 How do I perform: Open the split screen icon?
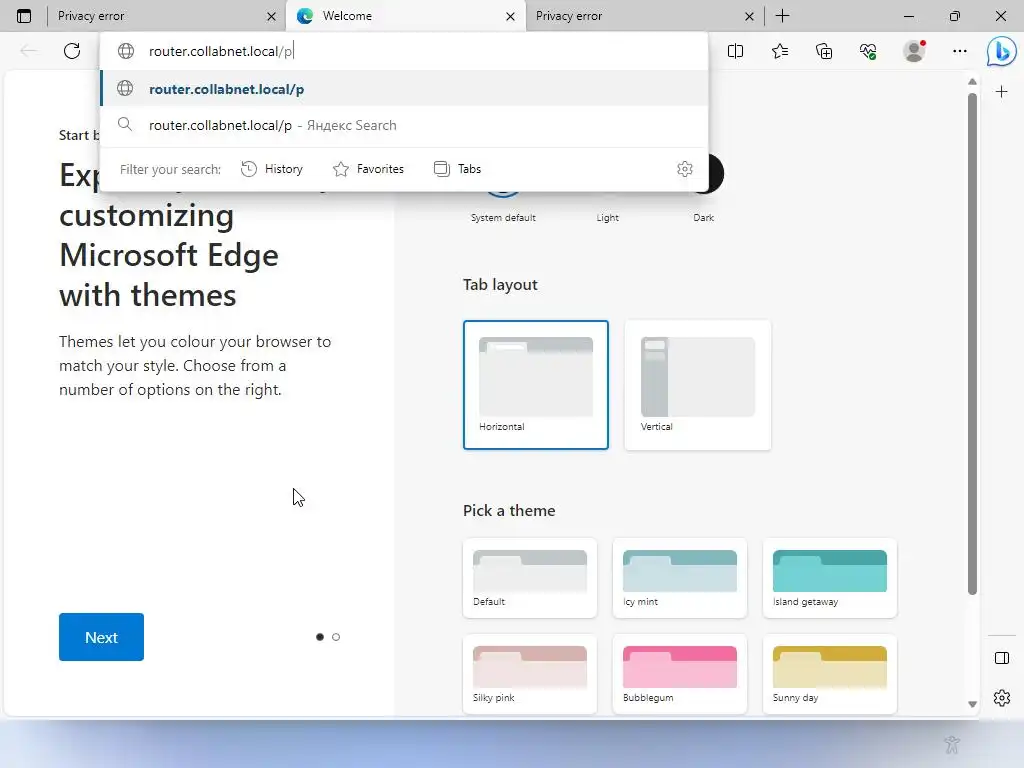pos(735,51)
